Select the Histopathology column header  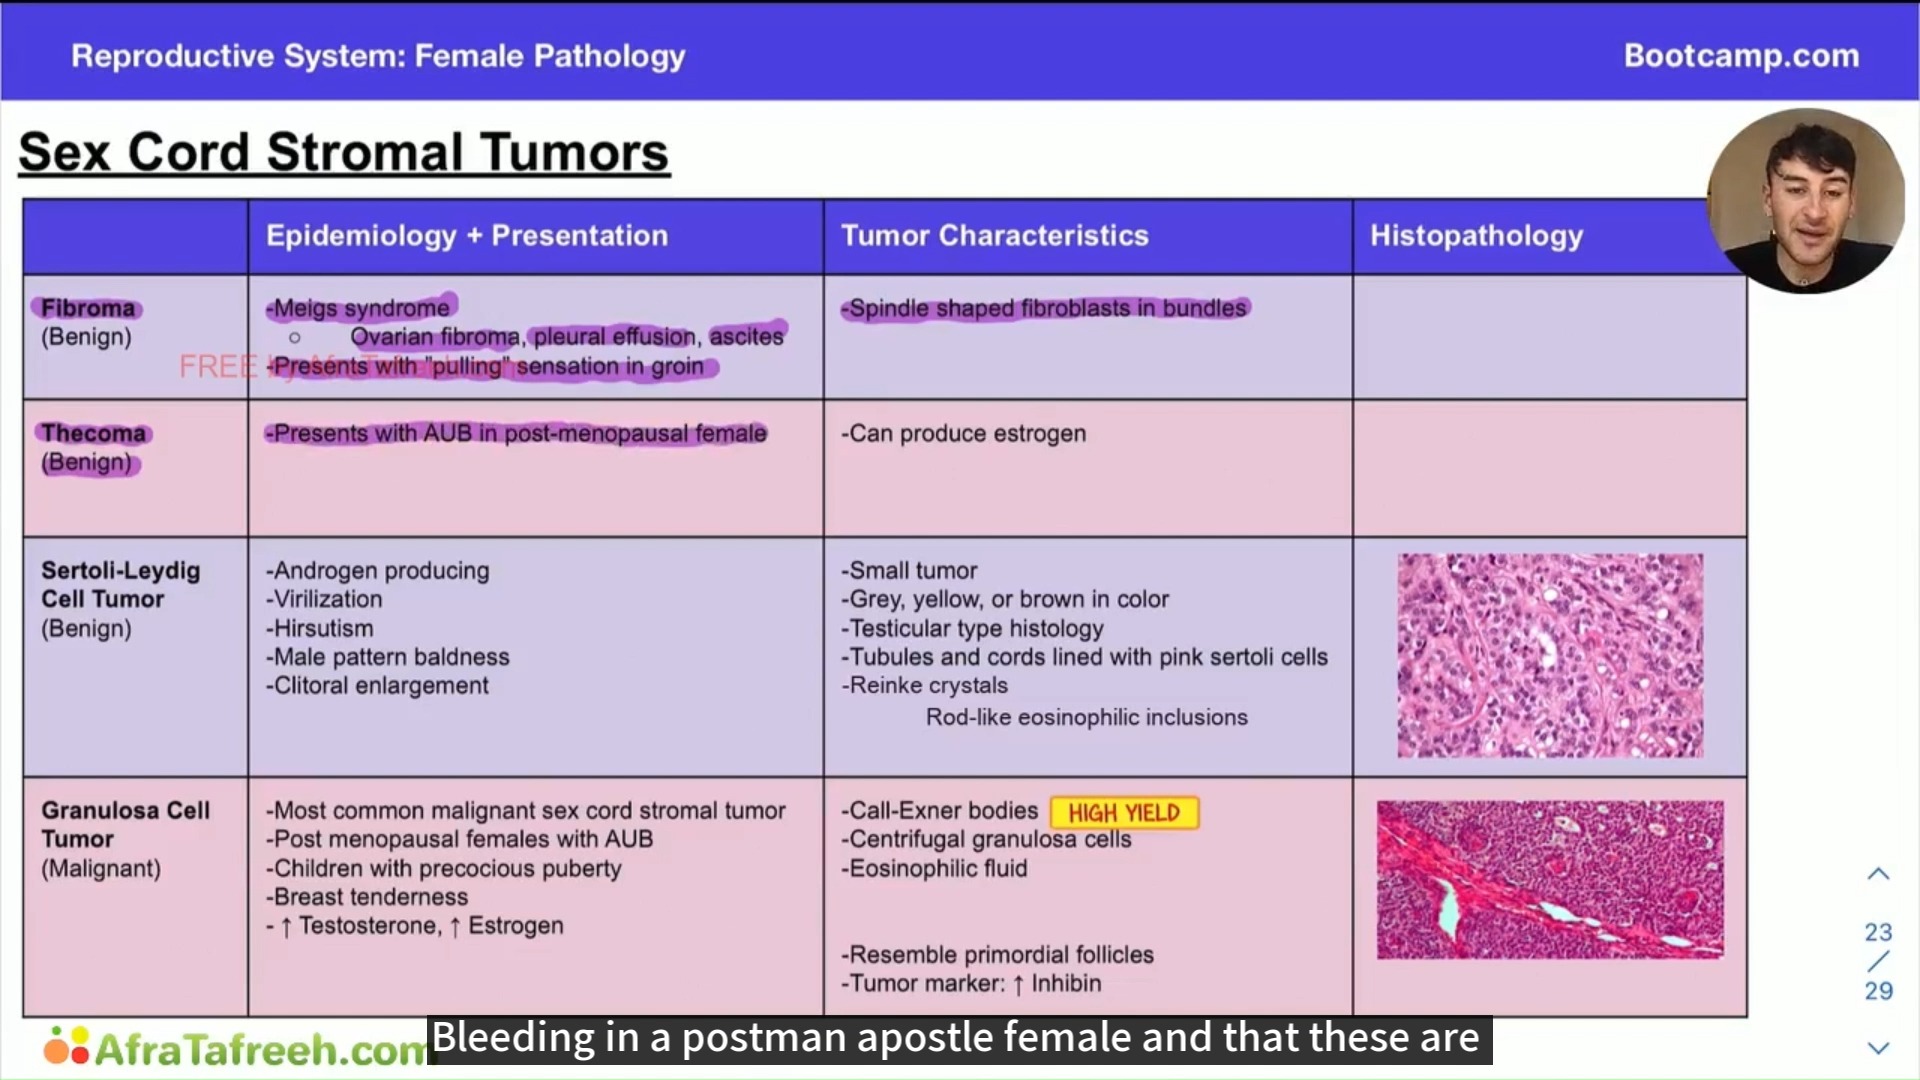coord(1477,236)
